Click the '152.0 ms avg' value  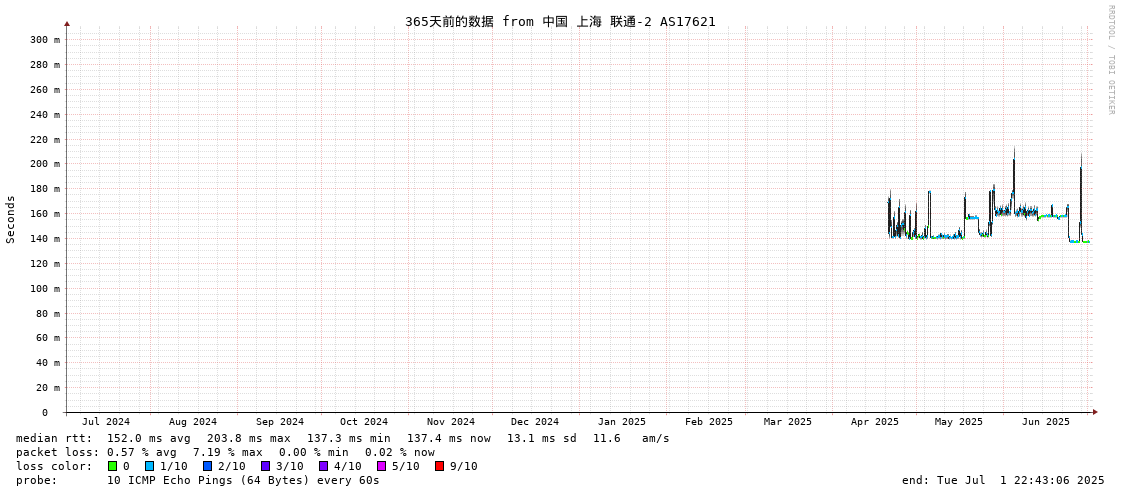(x=149, y=438)
